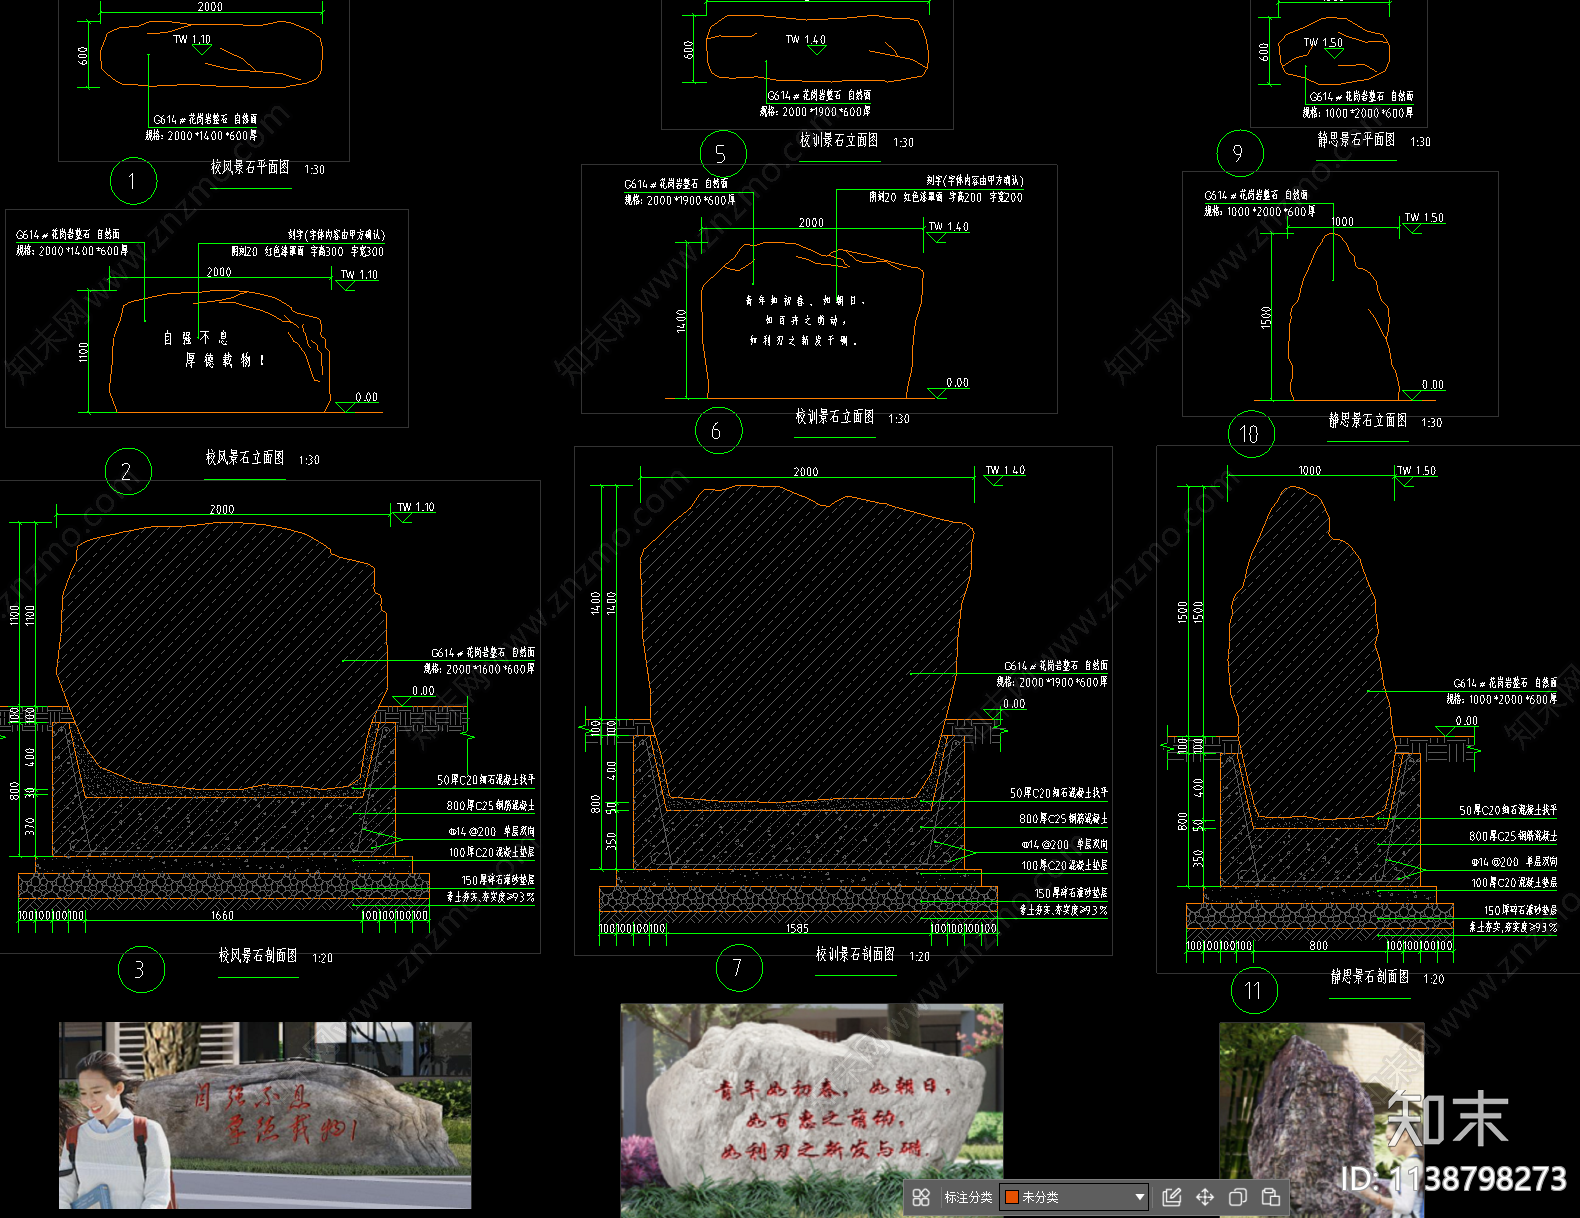The height and width of the screenshot is (1218, 1580).
Task: Click the 标注分类 label in the toolbar
Action: pos(968,1197)
